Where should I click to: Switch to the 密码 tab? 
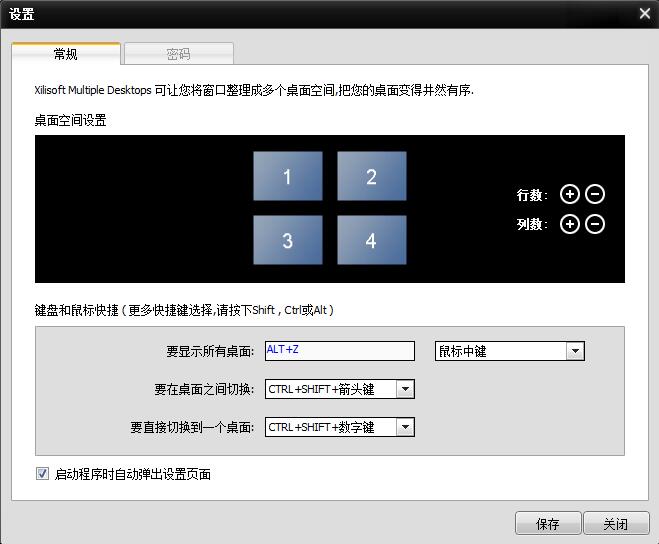click(179, 54)
